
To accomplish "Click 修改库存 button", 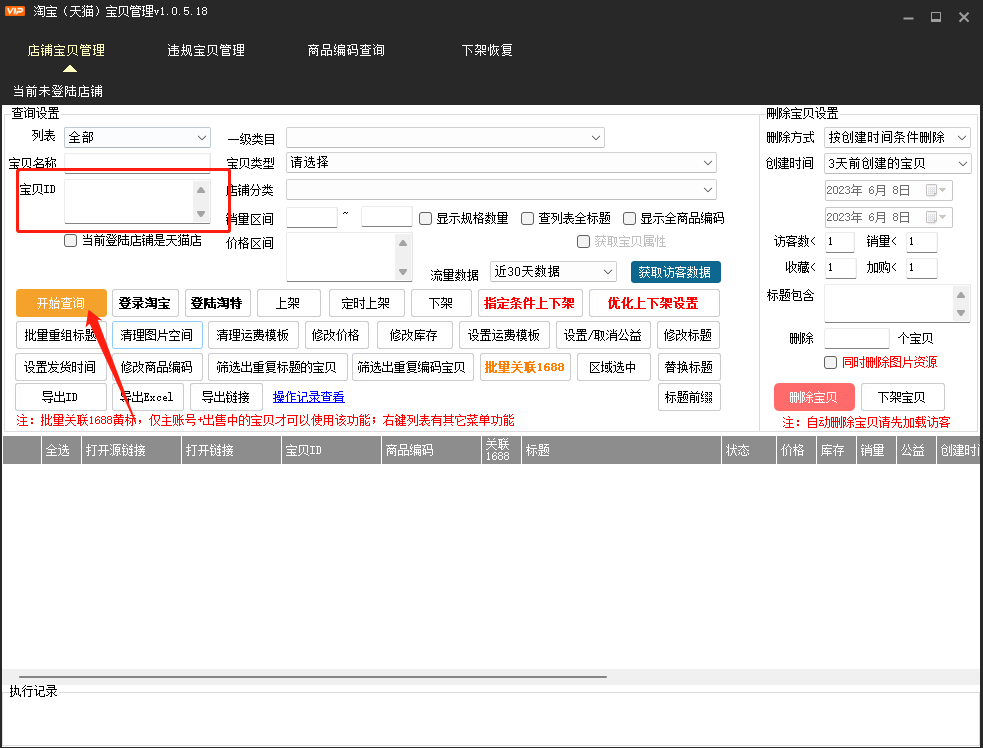I will (x=414, y=335).
